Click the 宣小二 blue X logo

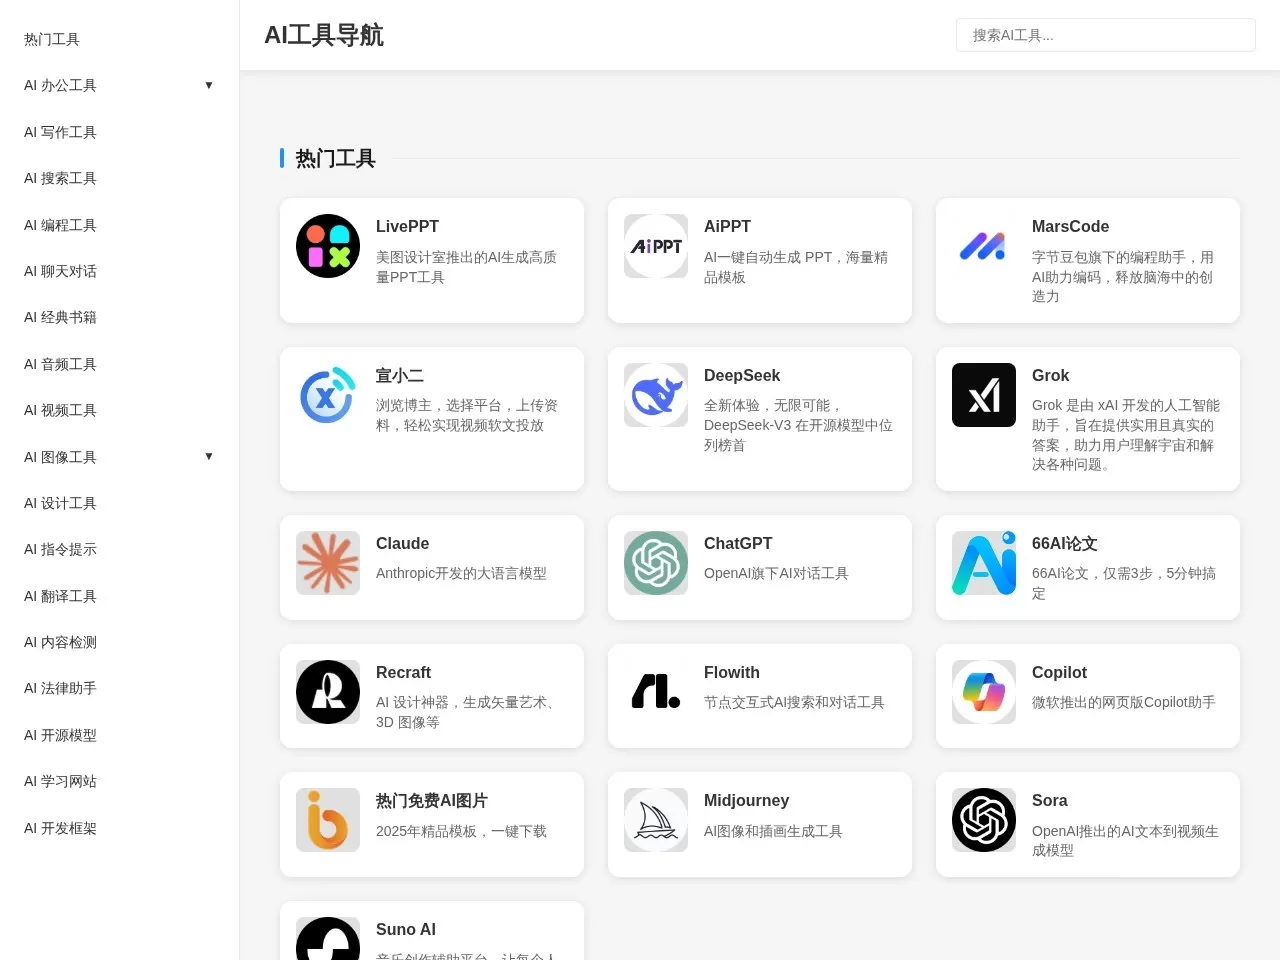pyautogui.click(x=328, y=395)
